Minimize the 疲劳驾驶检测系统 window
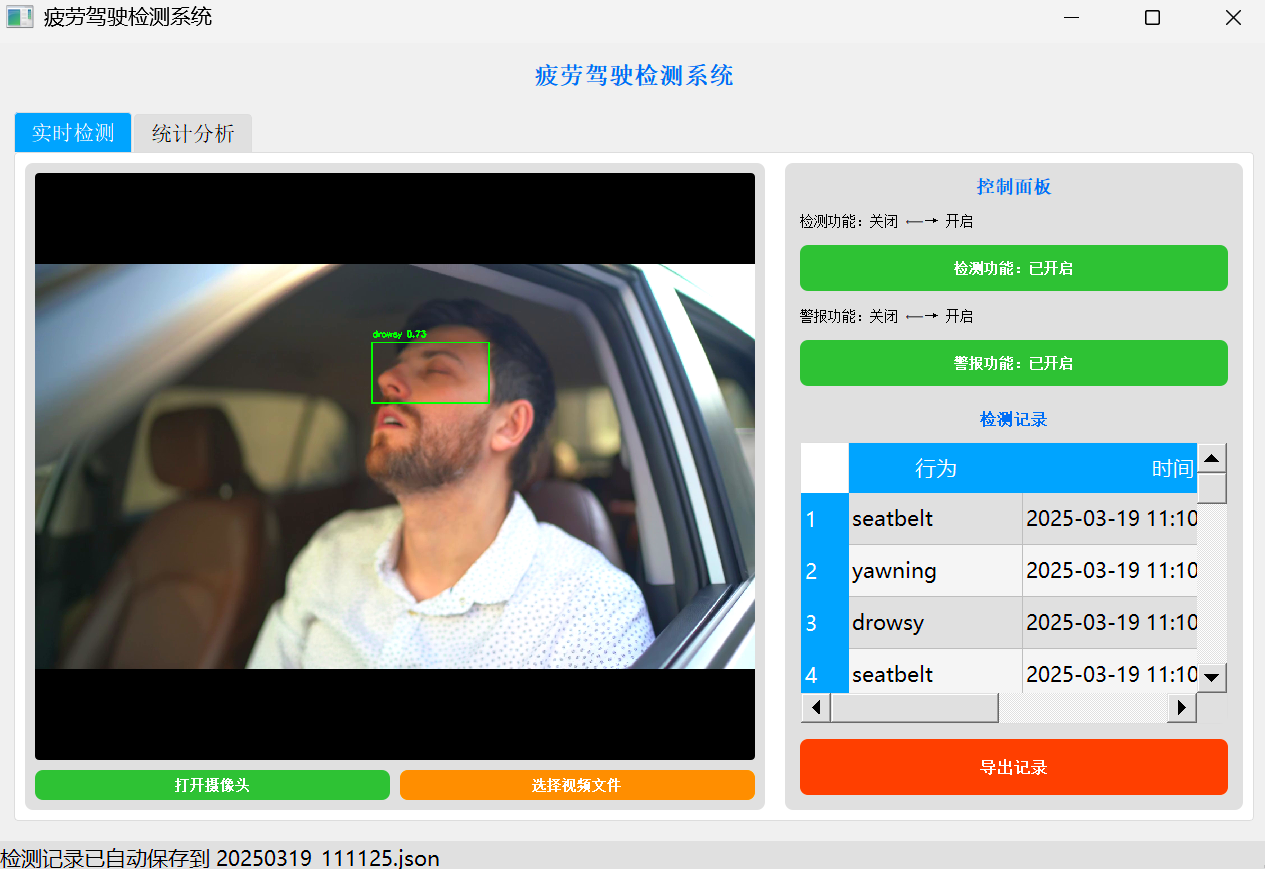 pyautogui.click(x=1072, y=18)
